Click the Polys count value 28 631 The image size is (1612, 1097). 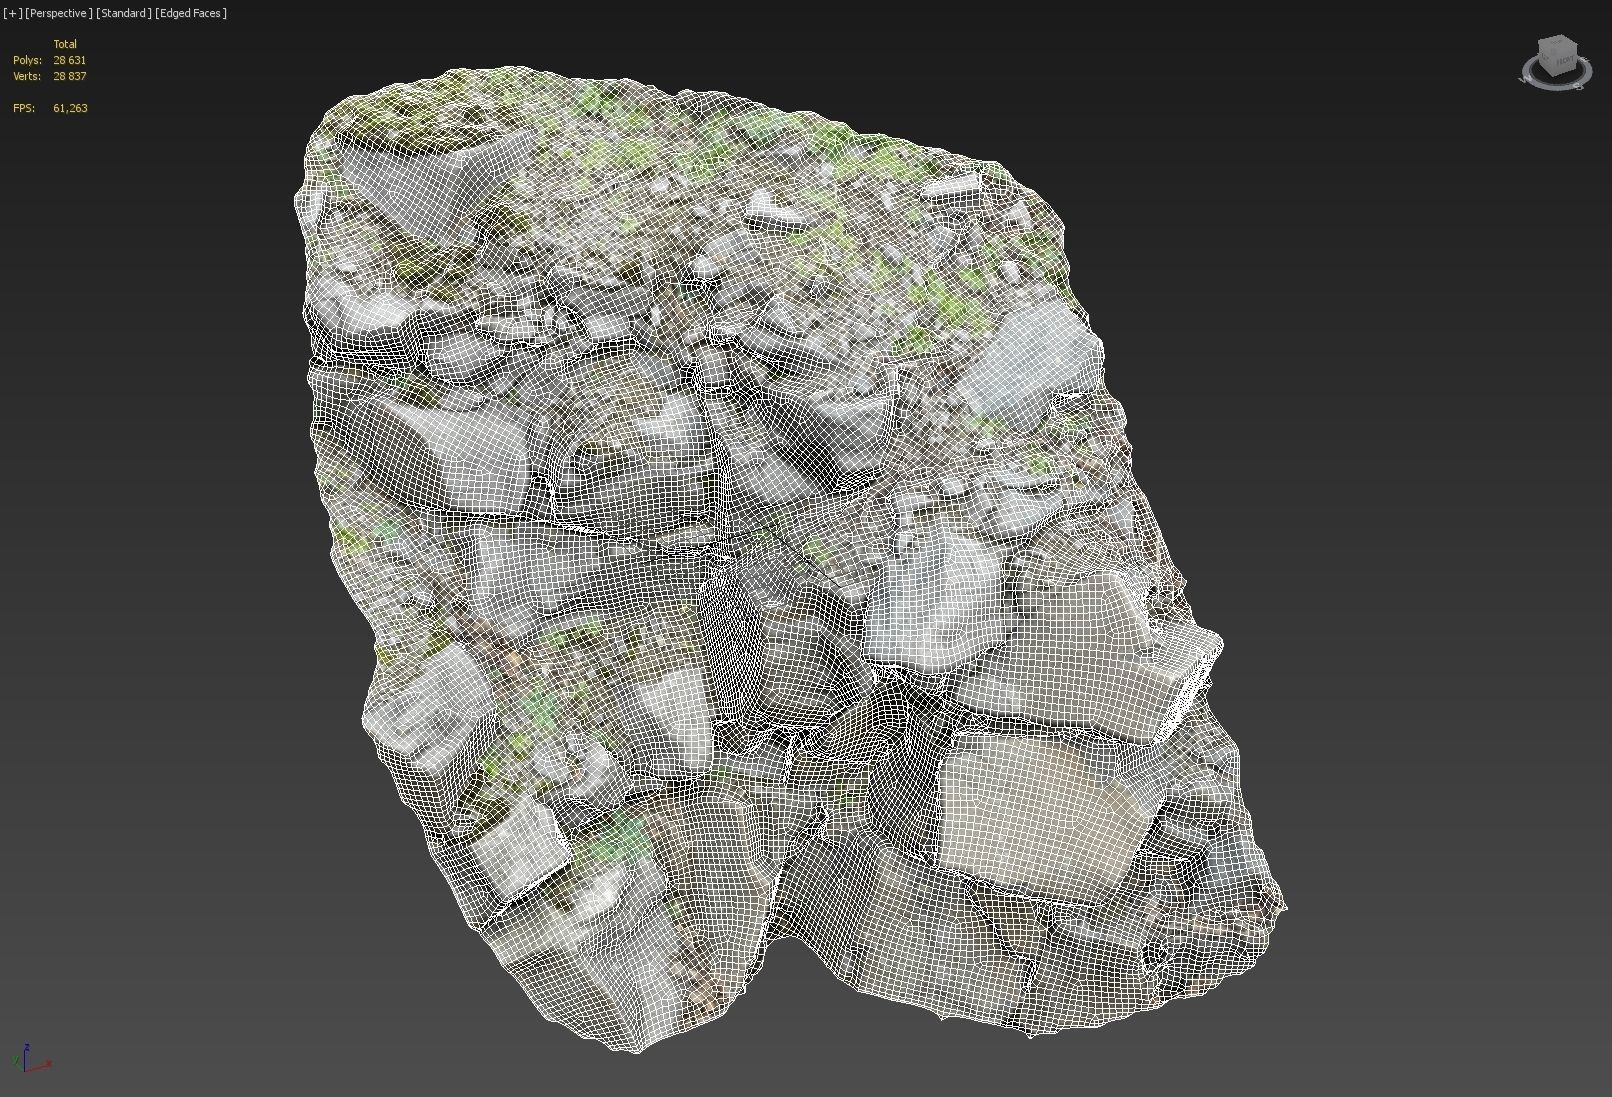70,60
